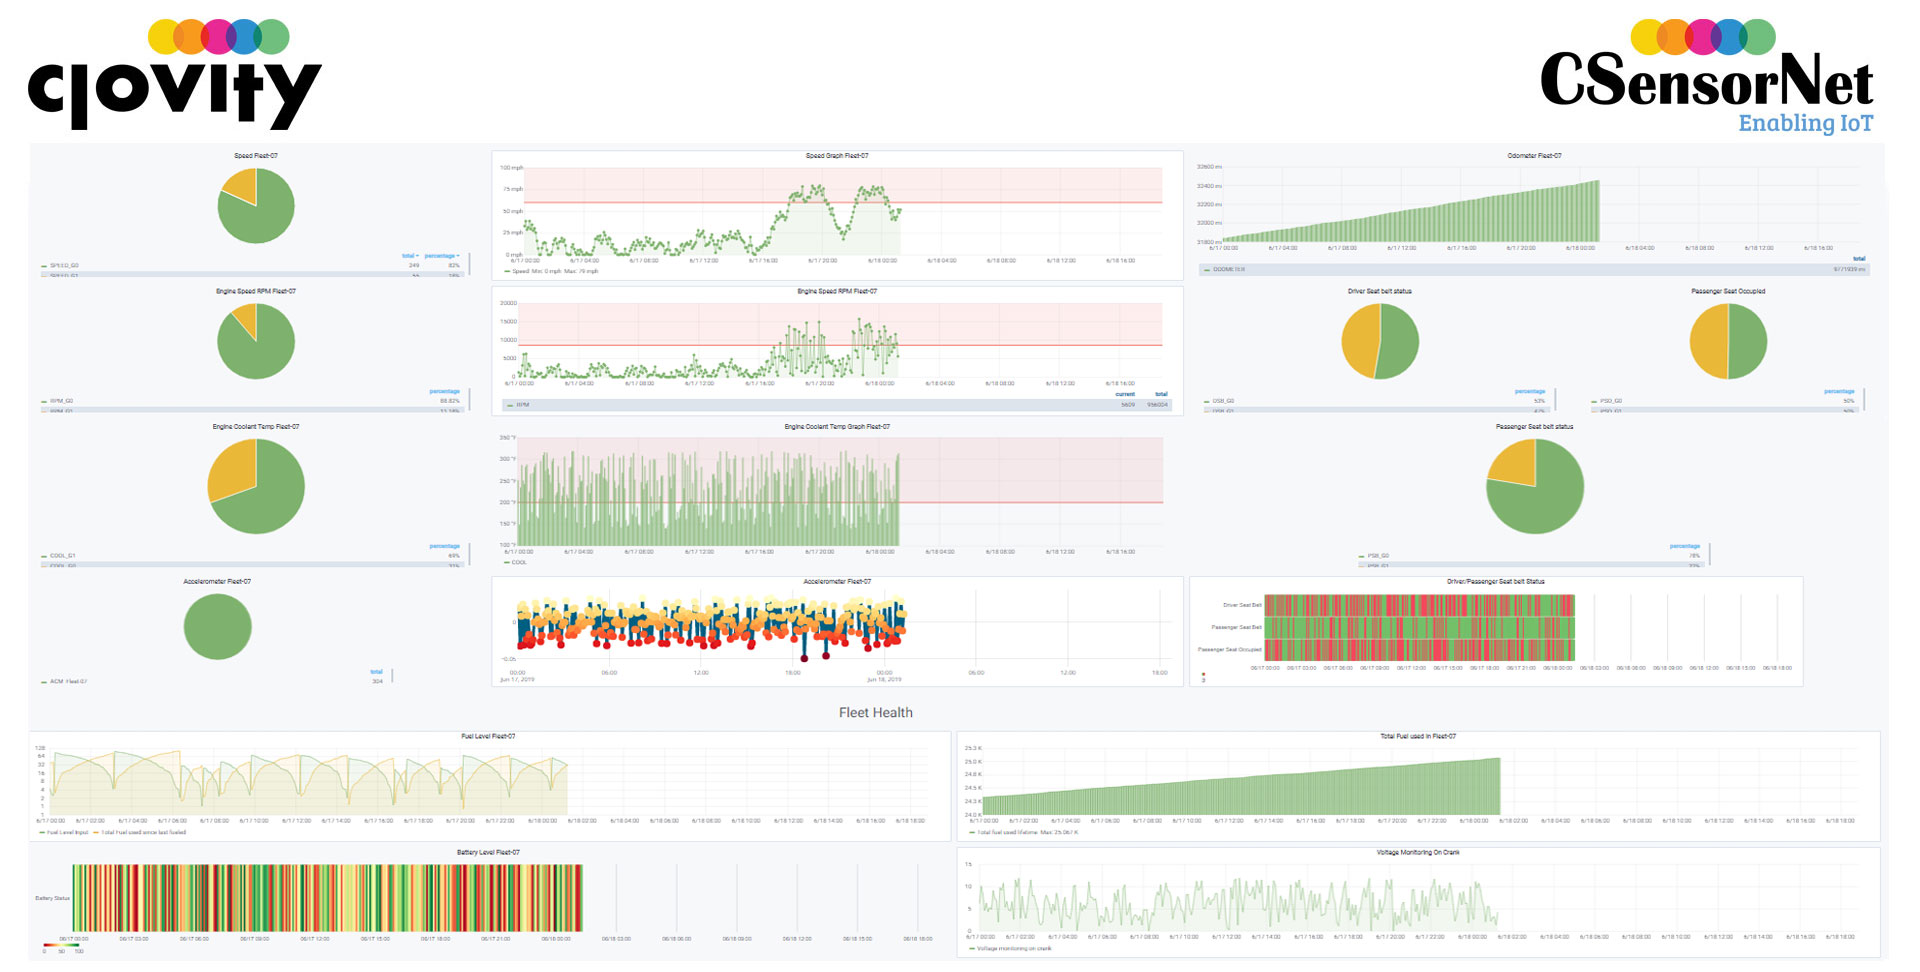Screen dimensions: 1920x972
Task: Toggle the PSO_G0 legend series
Action: pos(1607,401)
